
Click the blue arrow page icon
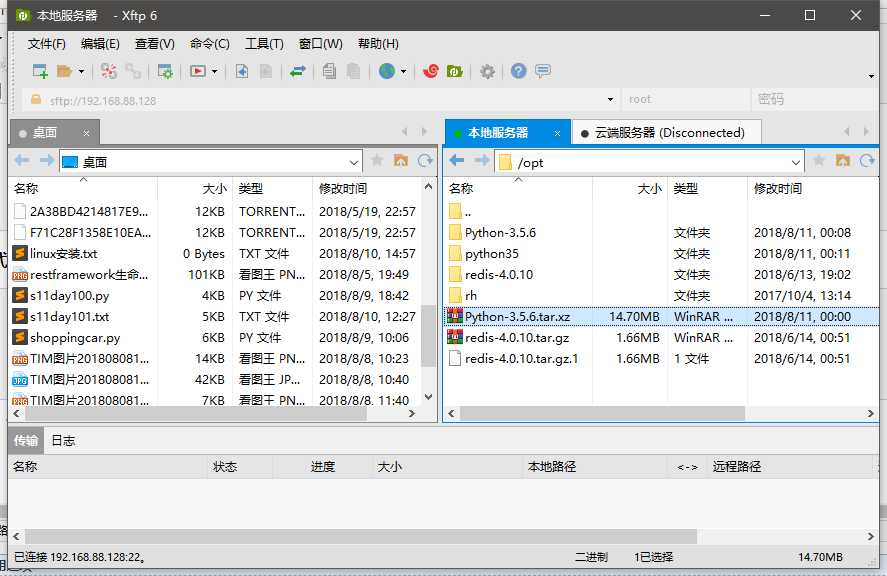coord(242,71)
